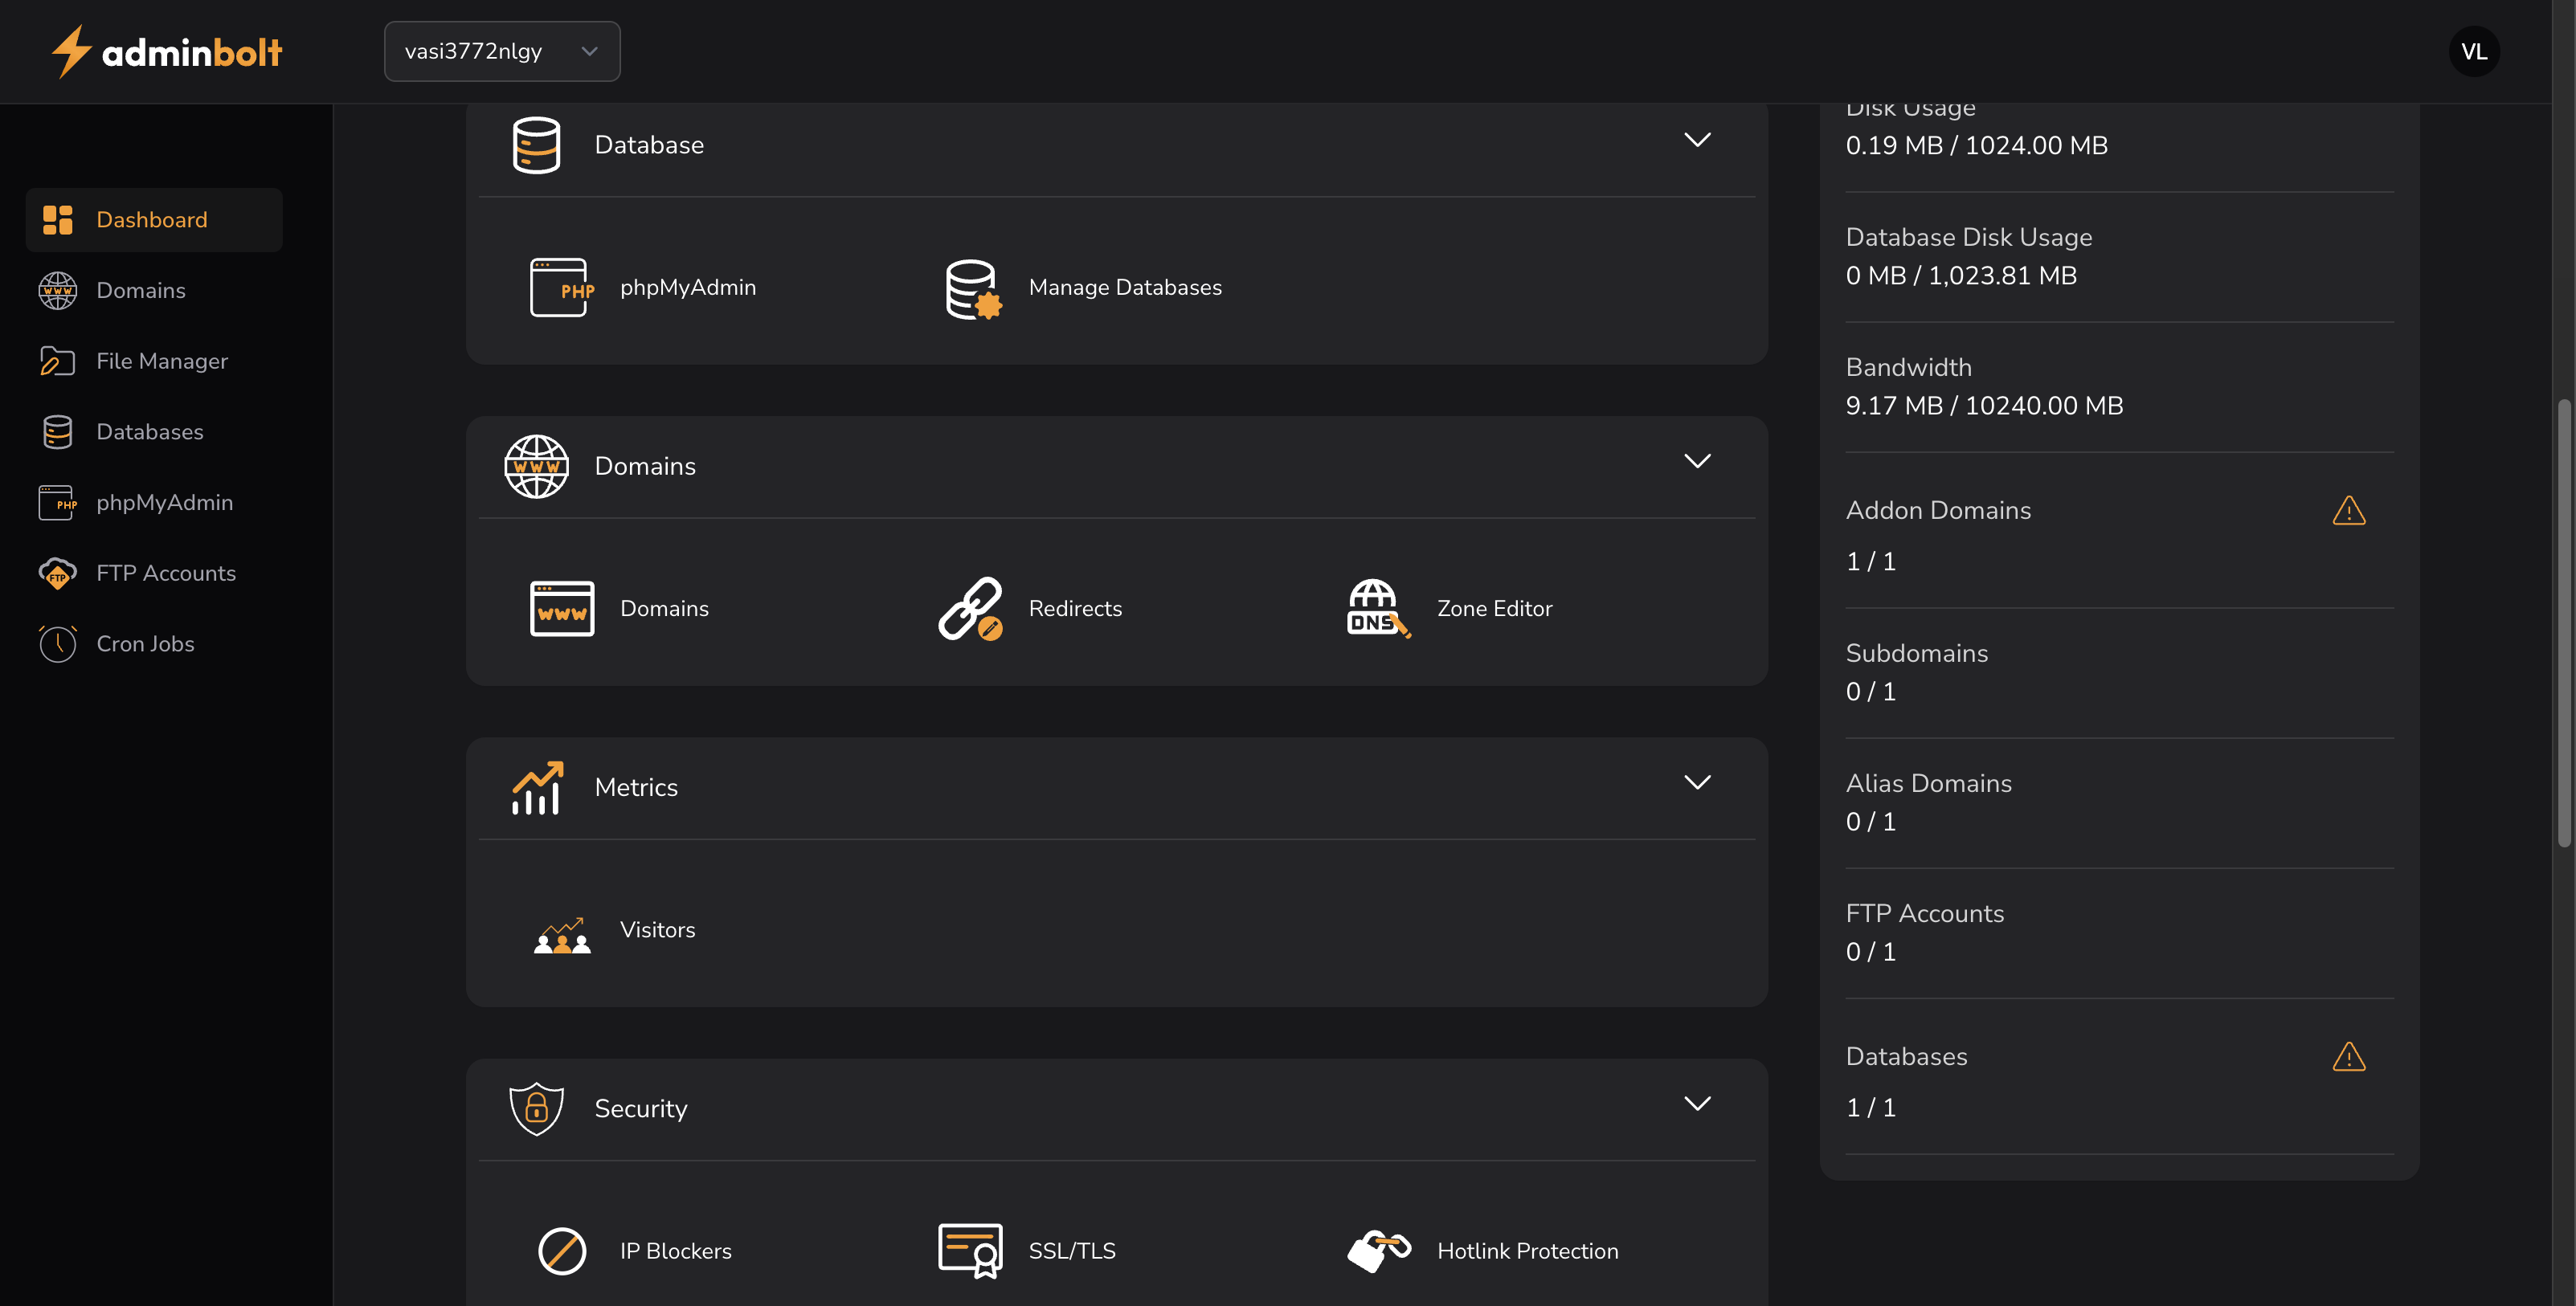Collapse the Security section
The width and height of the screenshot is (2576, 1306).
click(1697, 1103)
